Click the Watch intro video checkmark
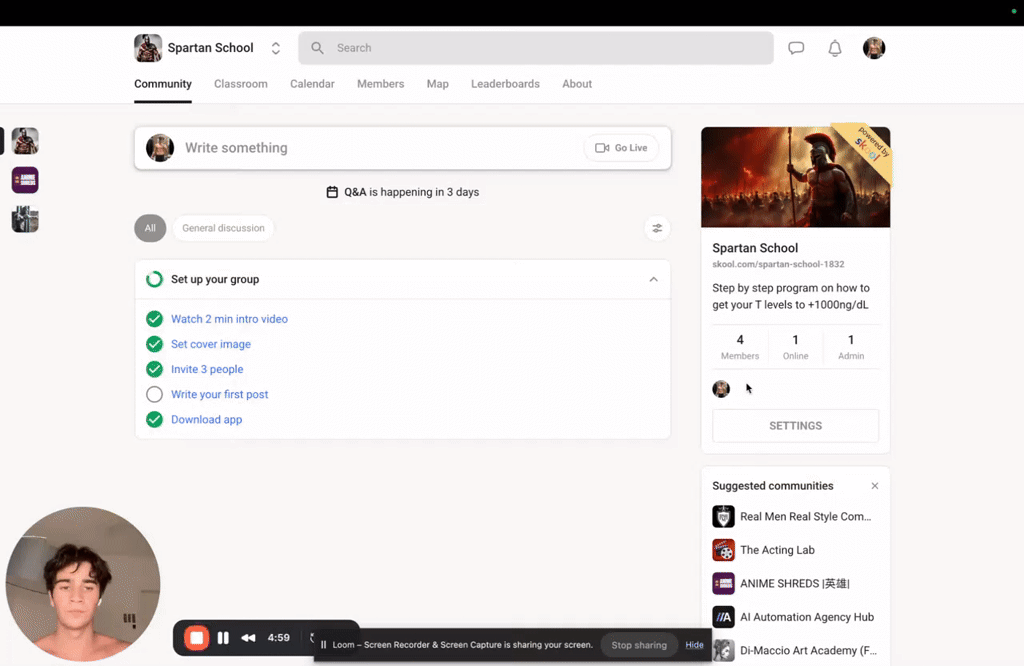Image resolution: width=1024 pixels, height=666 pixels. click(154, 319)
